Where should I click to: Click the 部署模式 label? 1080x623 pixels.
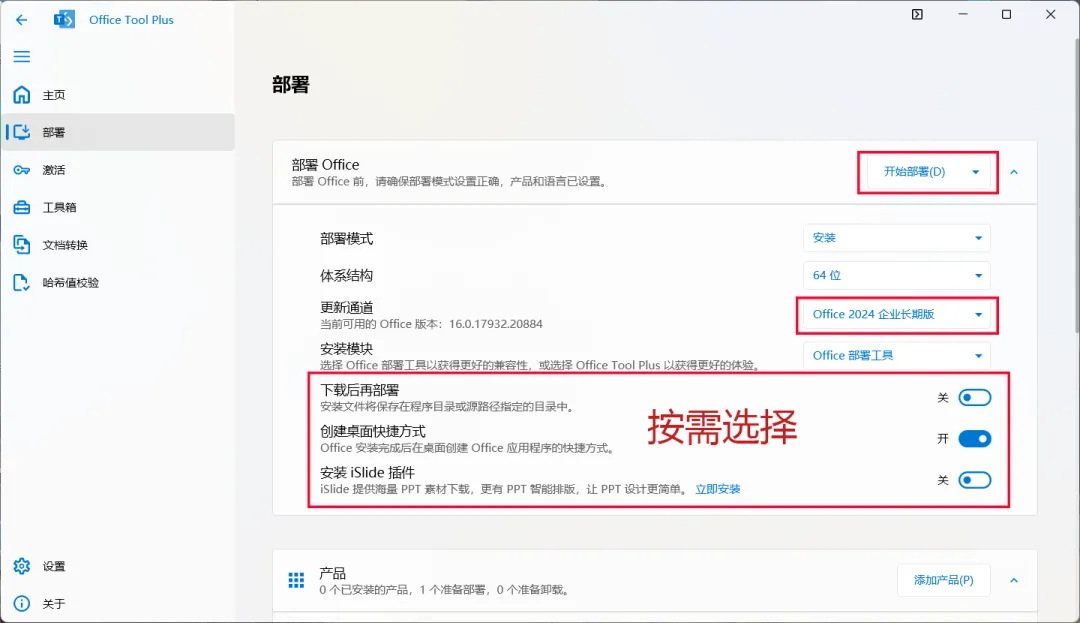(x=346, y=239)
